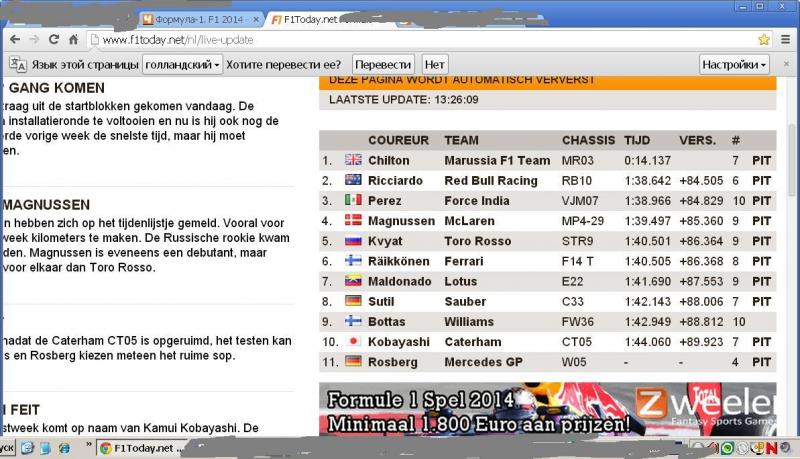The height and width of the screenshot is (459, 800).
Task: Click the Internet Explorer icon in quick launch
Action: [x=64, y=448]
